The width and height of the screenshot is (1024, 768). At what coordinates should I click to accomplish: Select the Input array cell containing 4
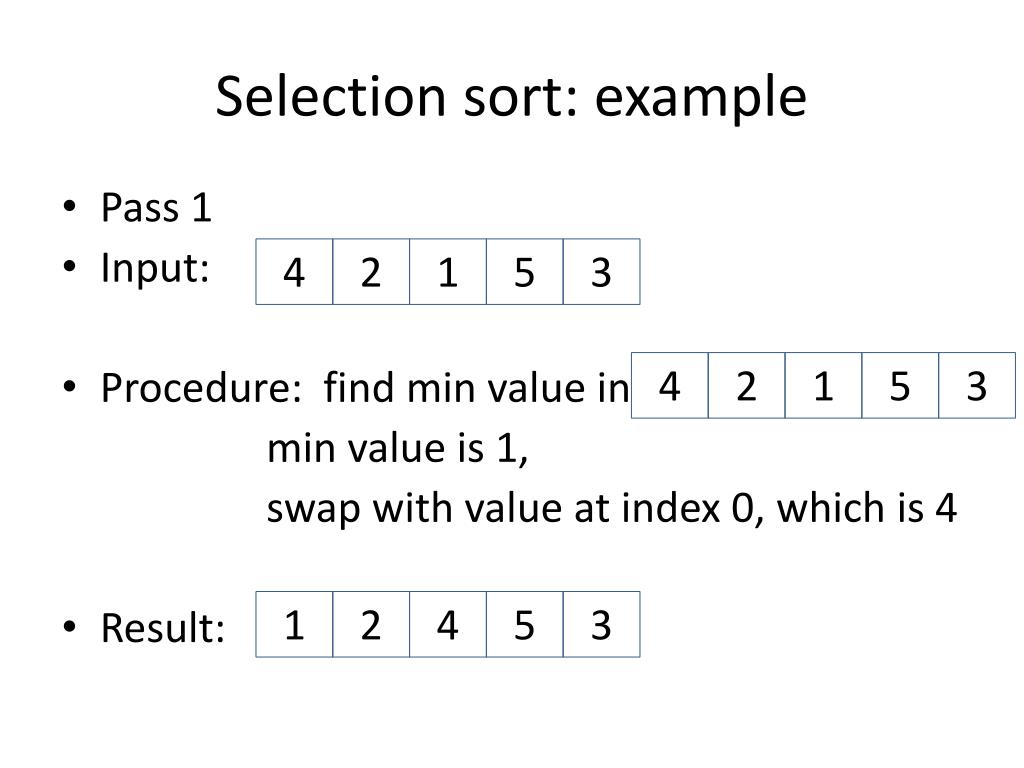point(295,272)
